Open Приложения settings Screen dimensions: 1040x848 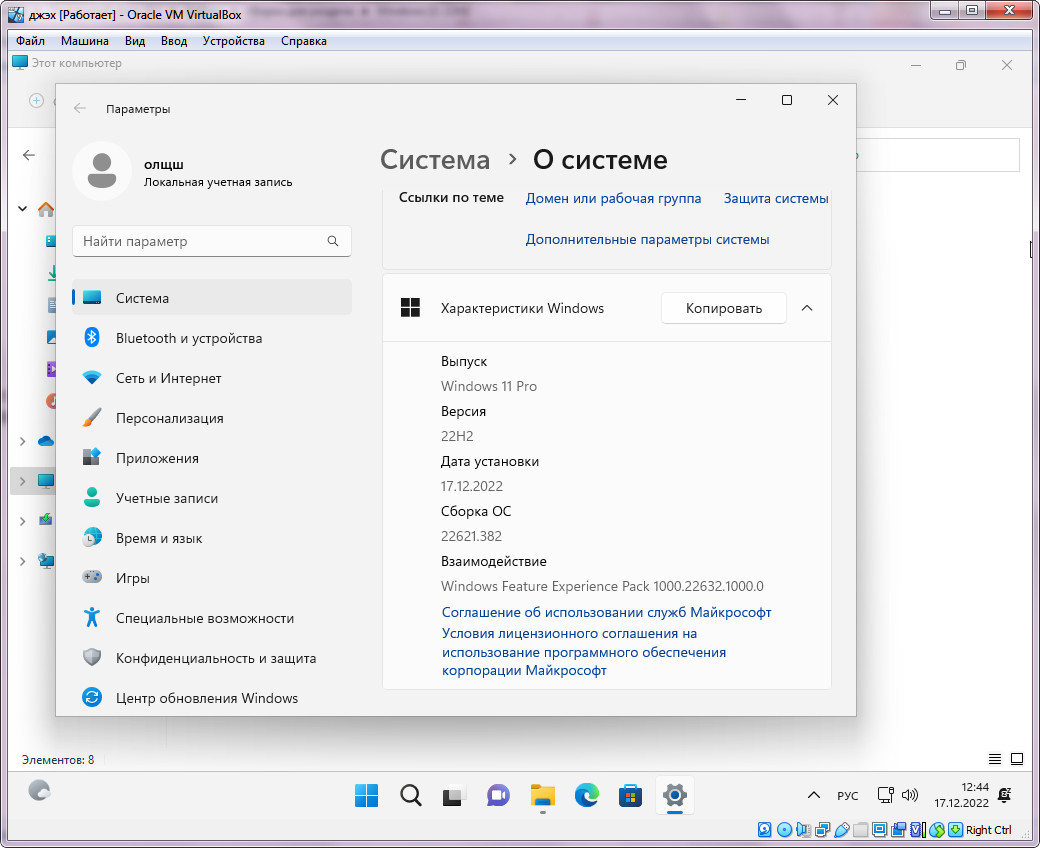coord(212,458)
